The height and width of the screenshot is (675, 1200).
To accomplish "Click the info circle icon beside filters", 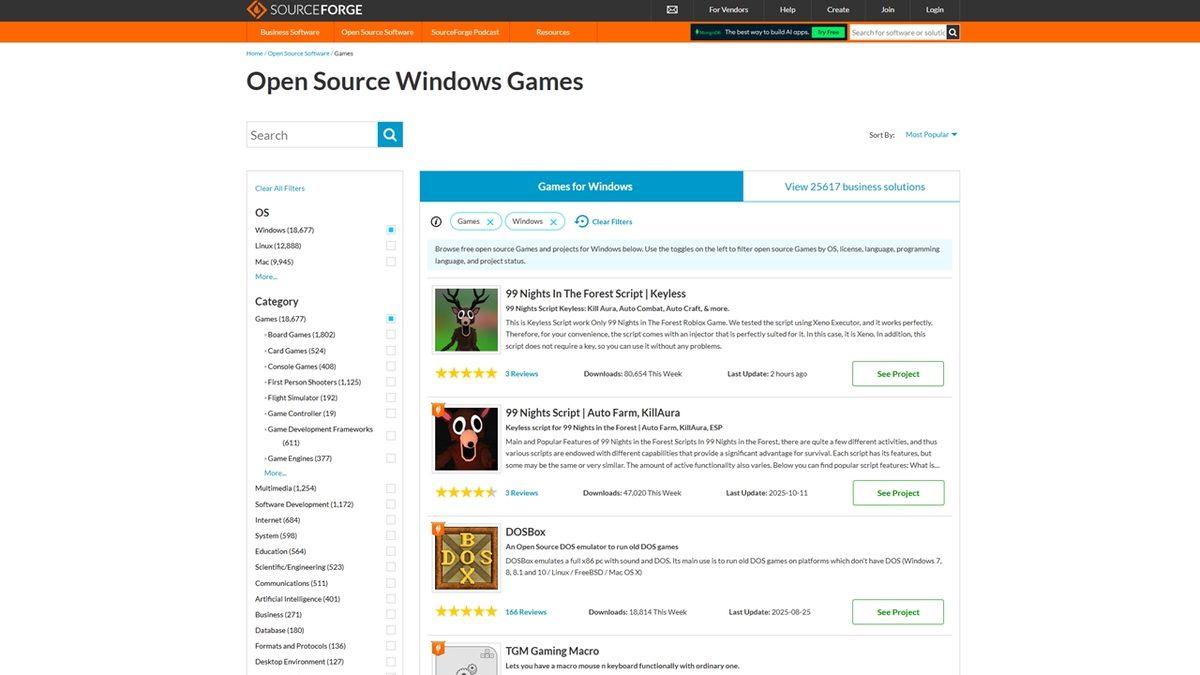I will click(436, 222).
